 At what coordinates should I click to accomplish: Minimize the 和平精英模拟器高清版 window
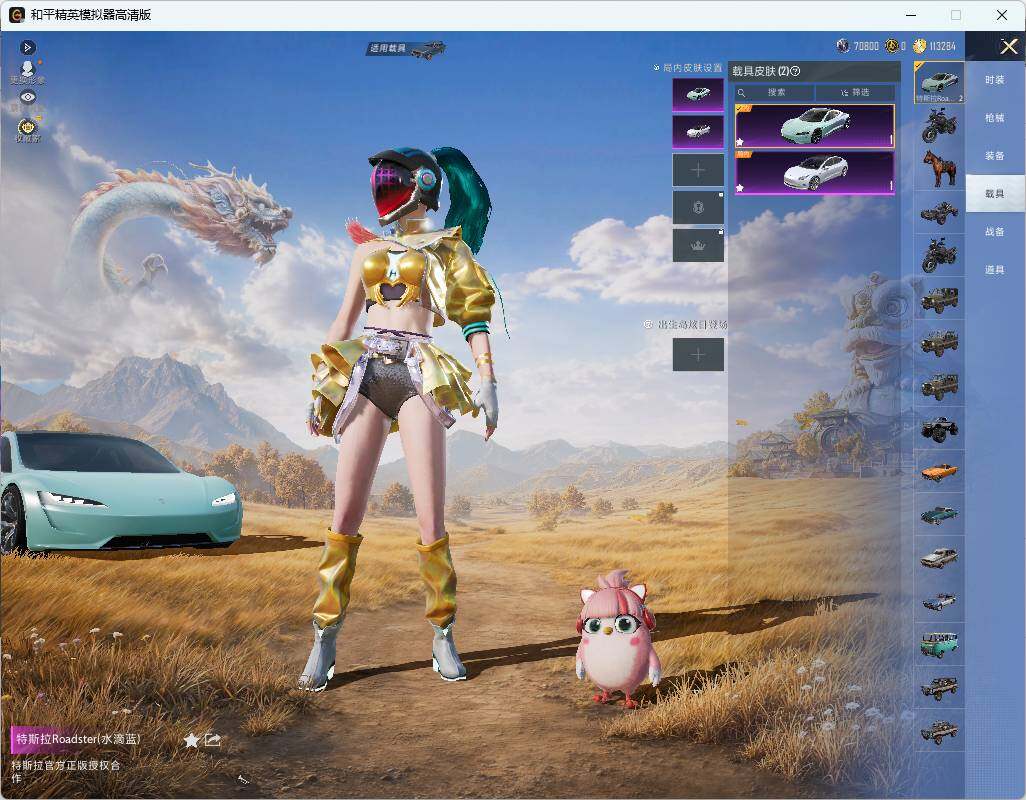click(911, 15)
